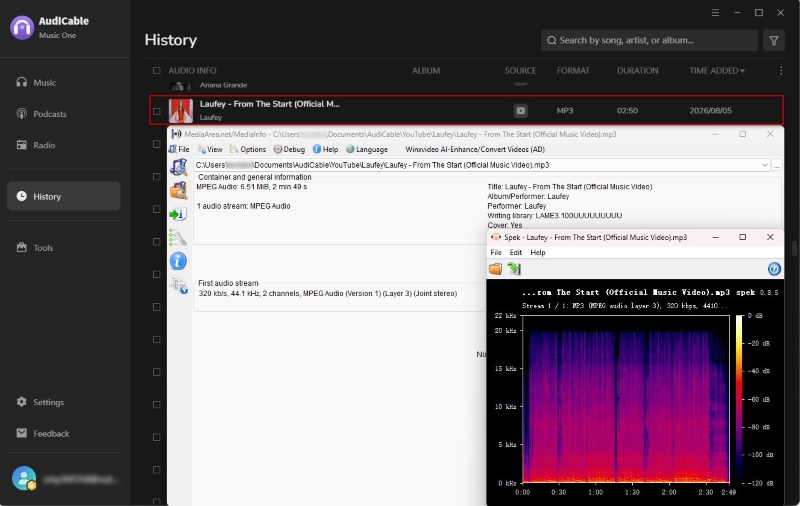The width and height of the screenshot is (800, 506).
Task: Click the 'Laufey - From The Start' song title
Action: [269, 104]
